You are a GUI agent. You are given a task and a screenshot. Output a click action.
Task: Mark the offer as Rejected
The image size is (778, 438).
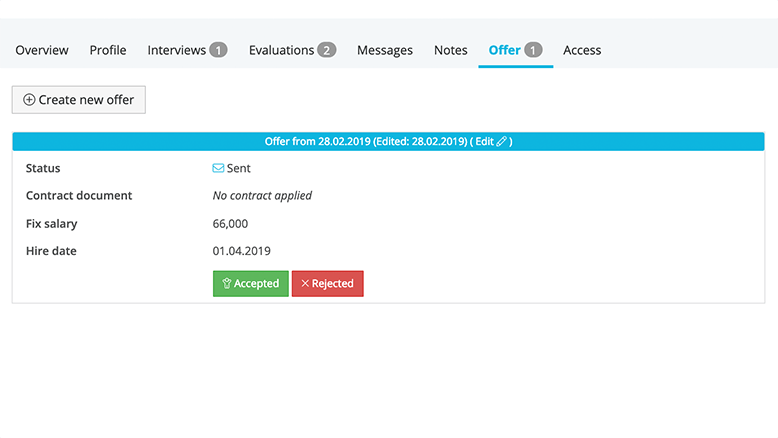coord(327,284)
